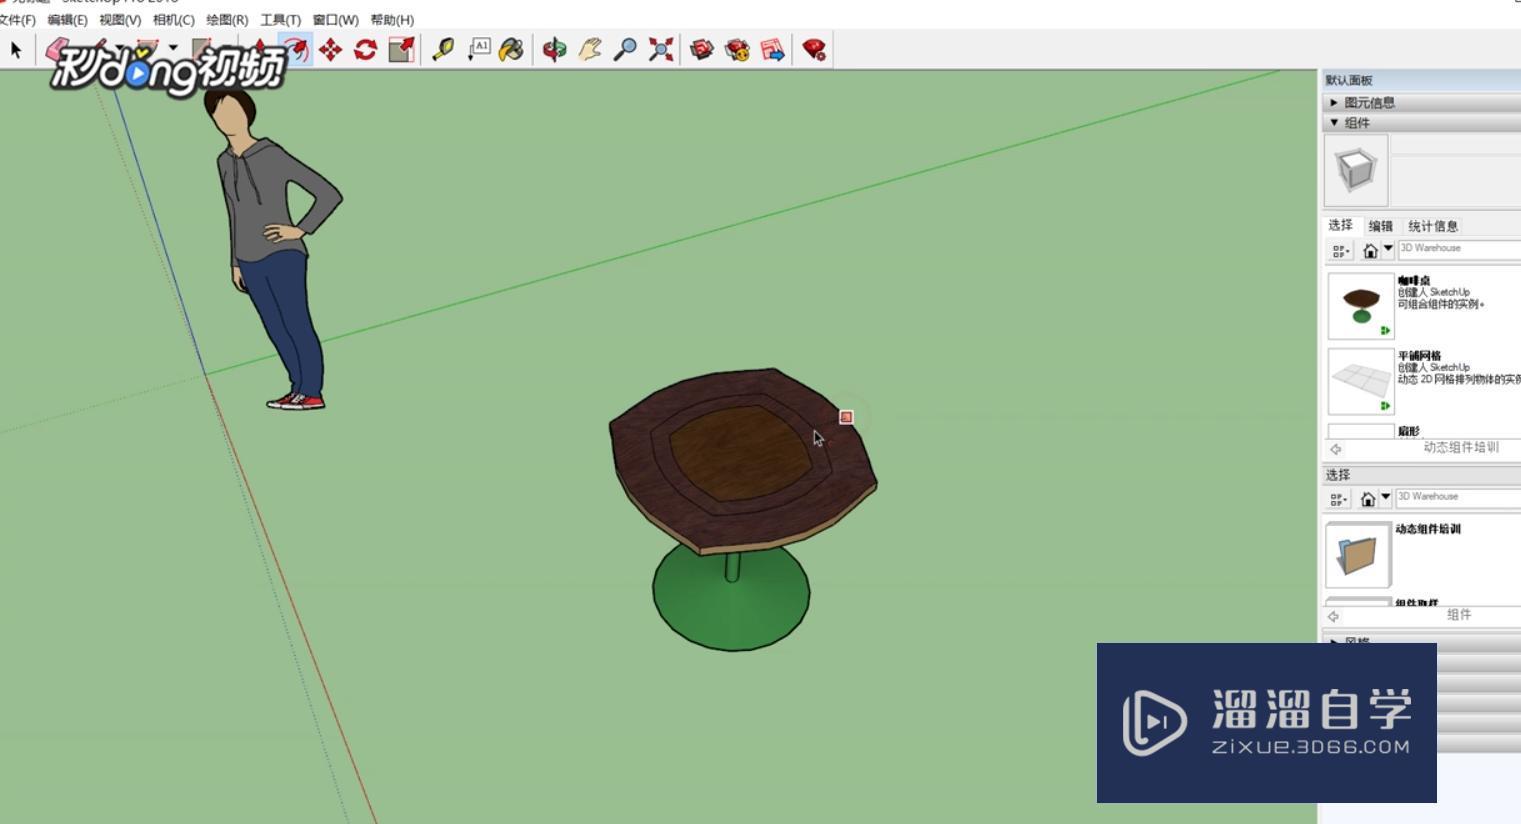Expand the 图元信息 panel
The image size is (1521, 824).
coord(1422,102)
